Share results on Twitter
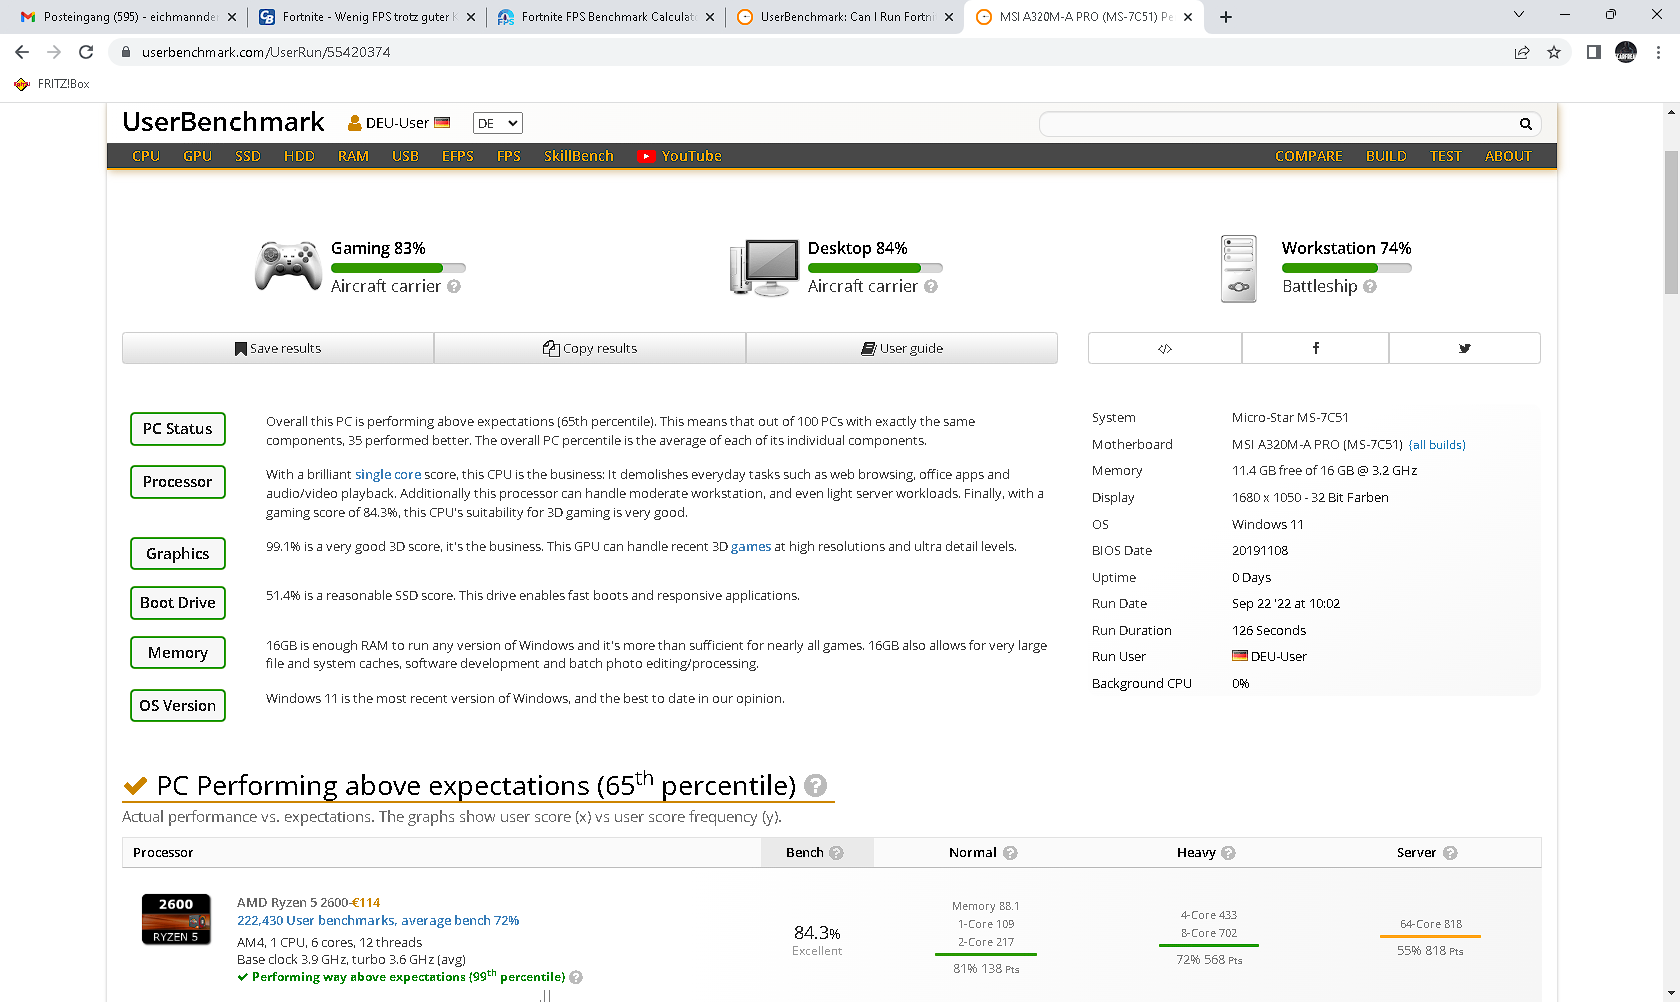Image resolution: width=1680 pixels, height=1002 pixels. [1465, 348]
